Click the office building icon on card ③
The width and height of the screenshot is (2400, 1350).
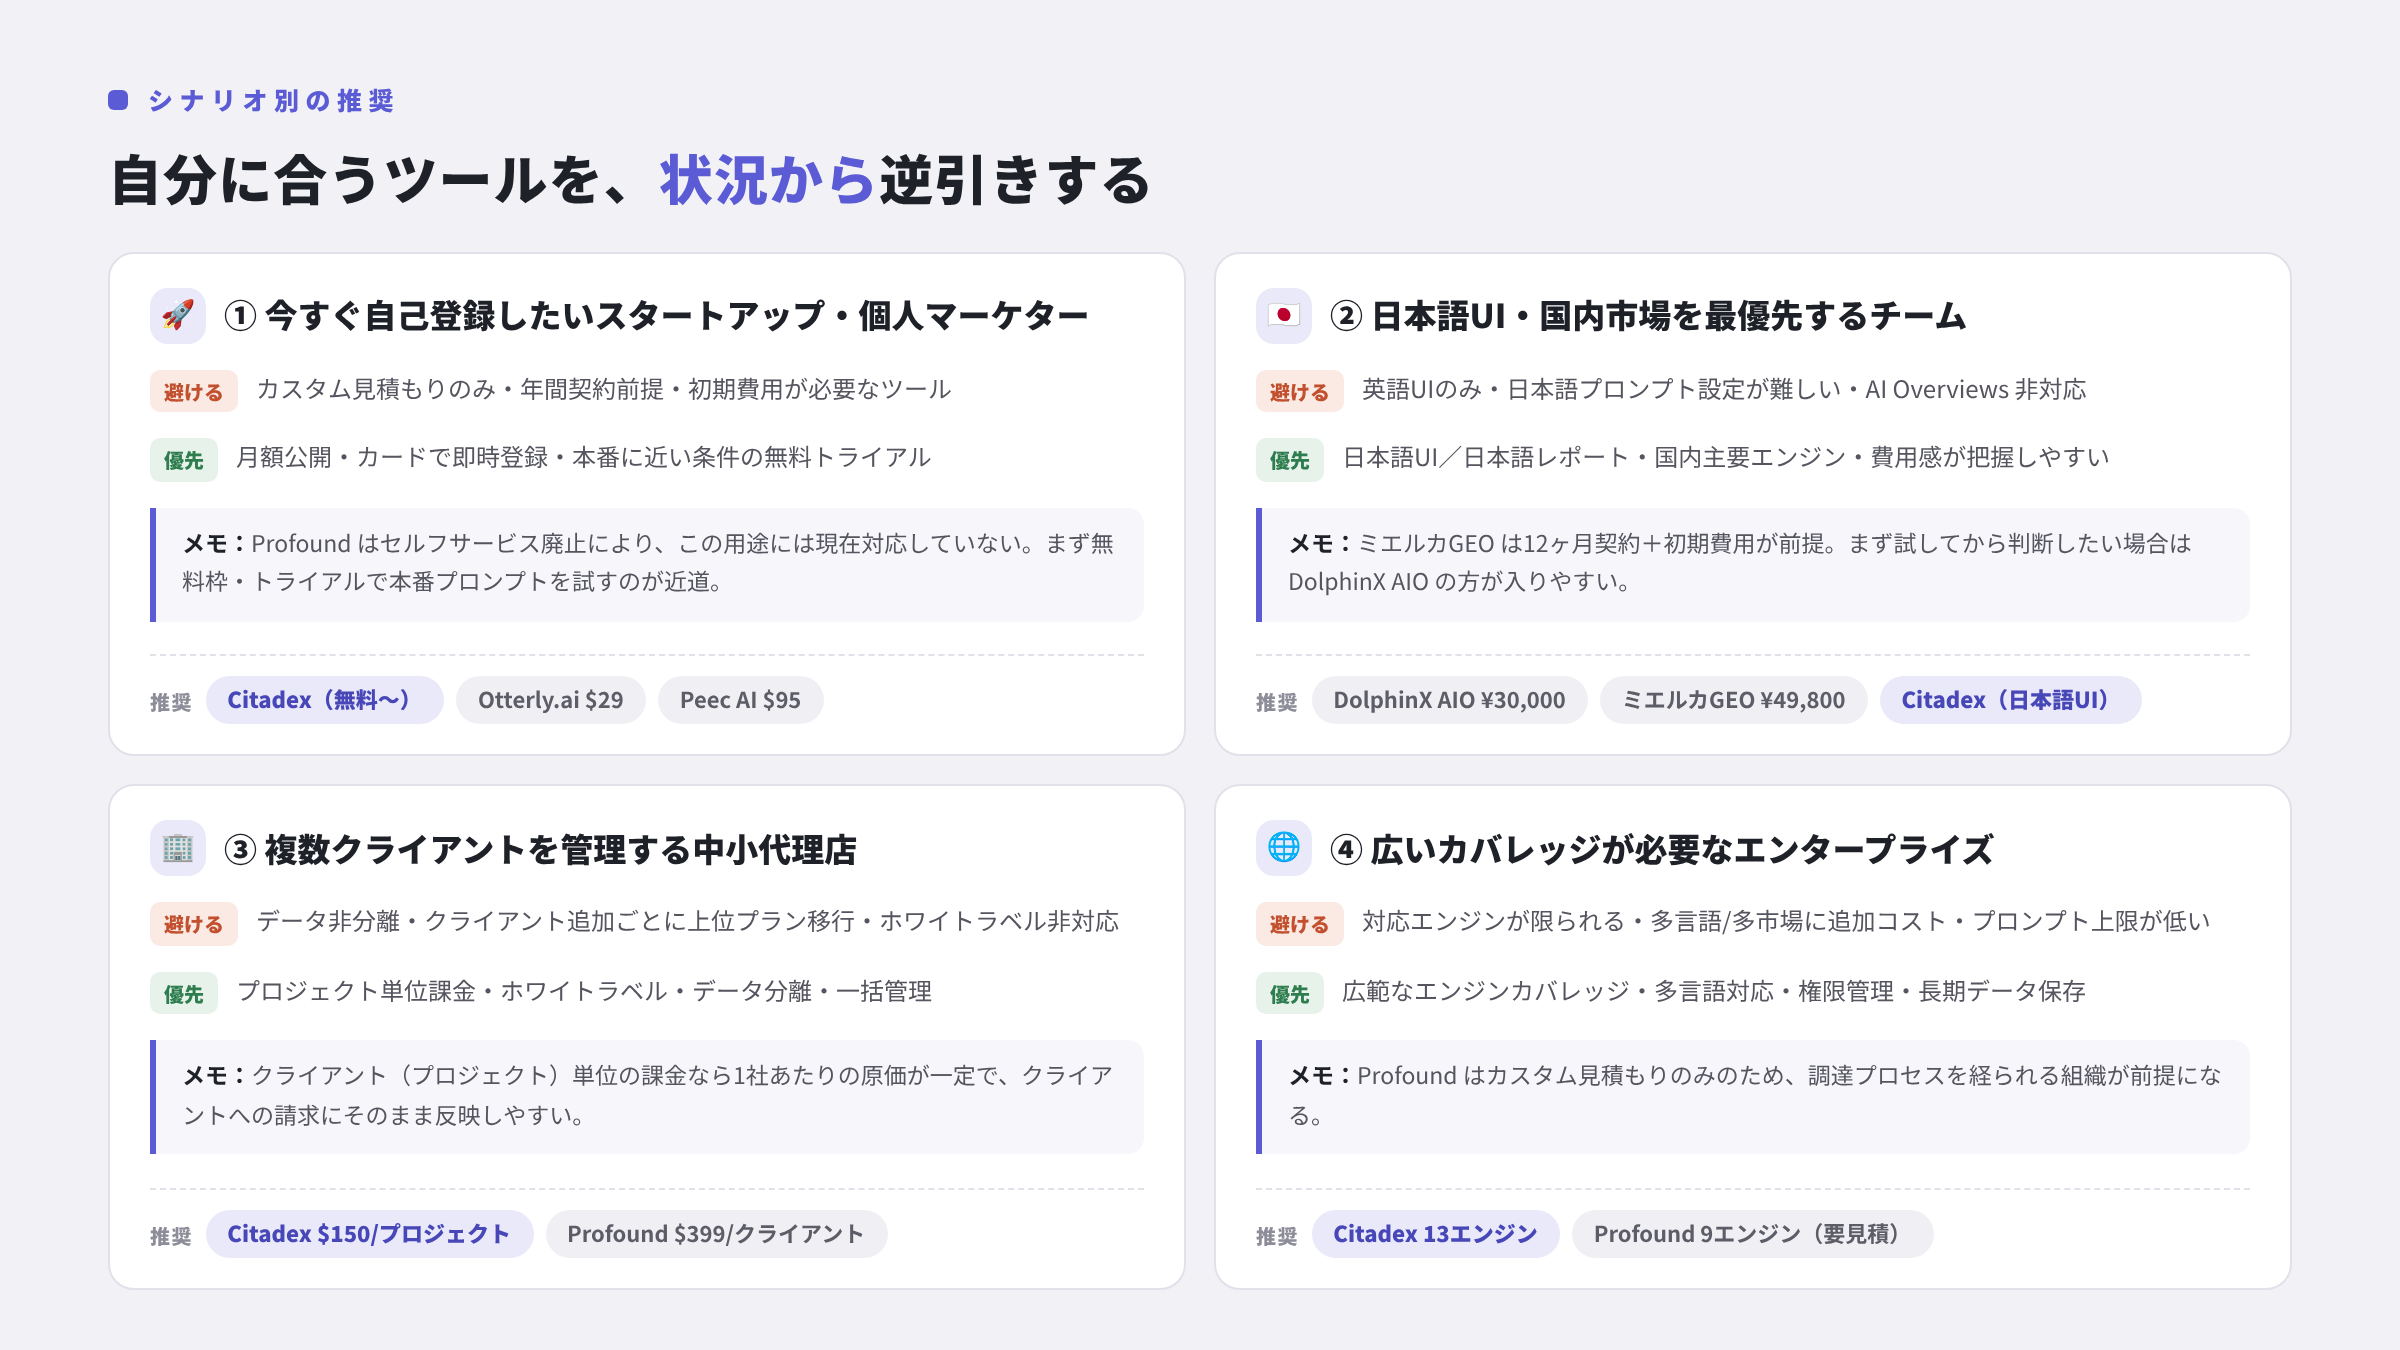178,849
